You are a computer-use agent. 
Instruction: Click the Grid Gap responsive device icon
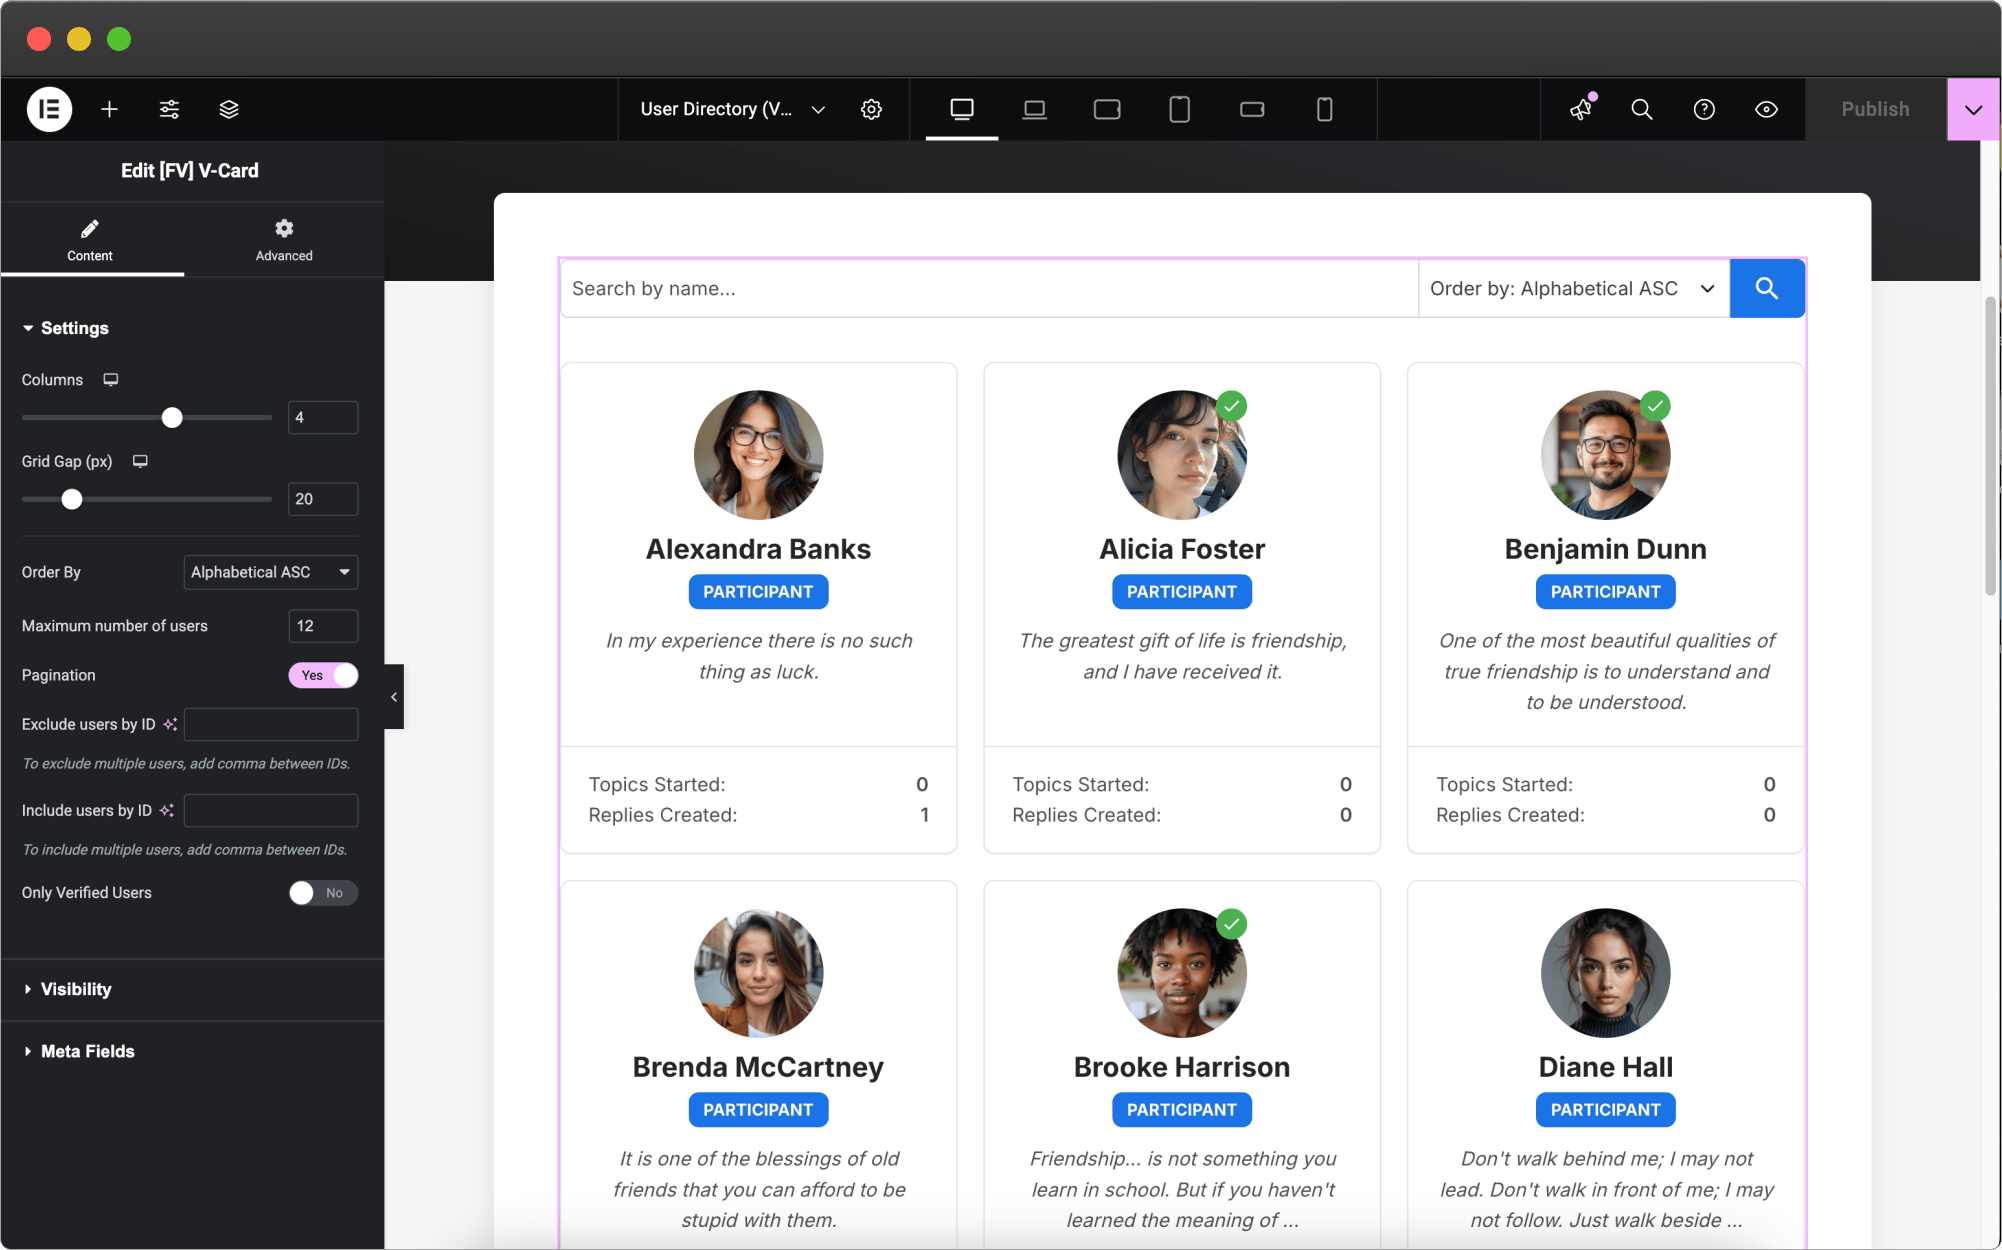coord(141,461)
